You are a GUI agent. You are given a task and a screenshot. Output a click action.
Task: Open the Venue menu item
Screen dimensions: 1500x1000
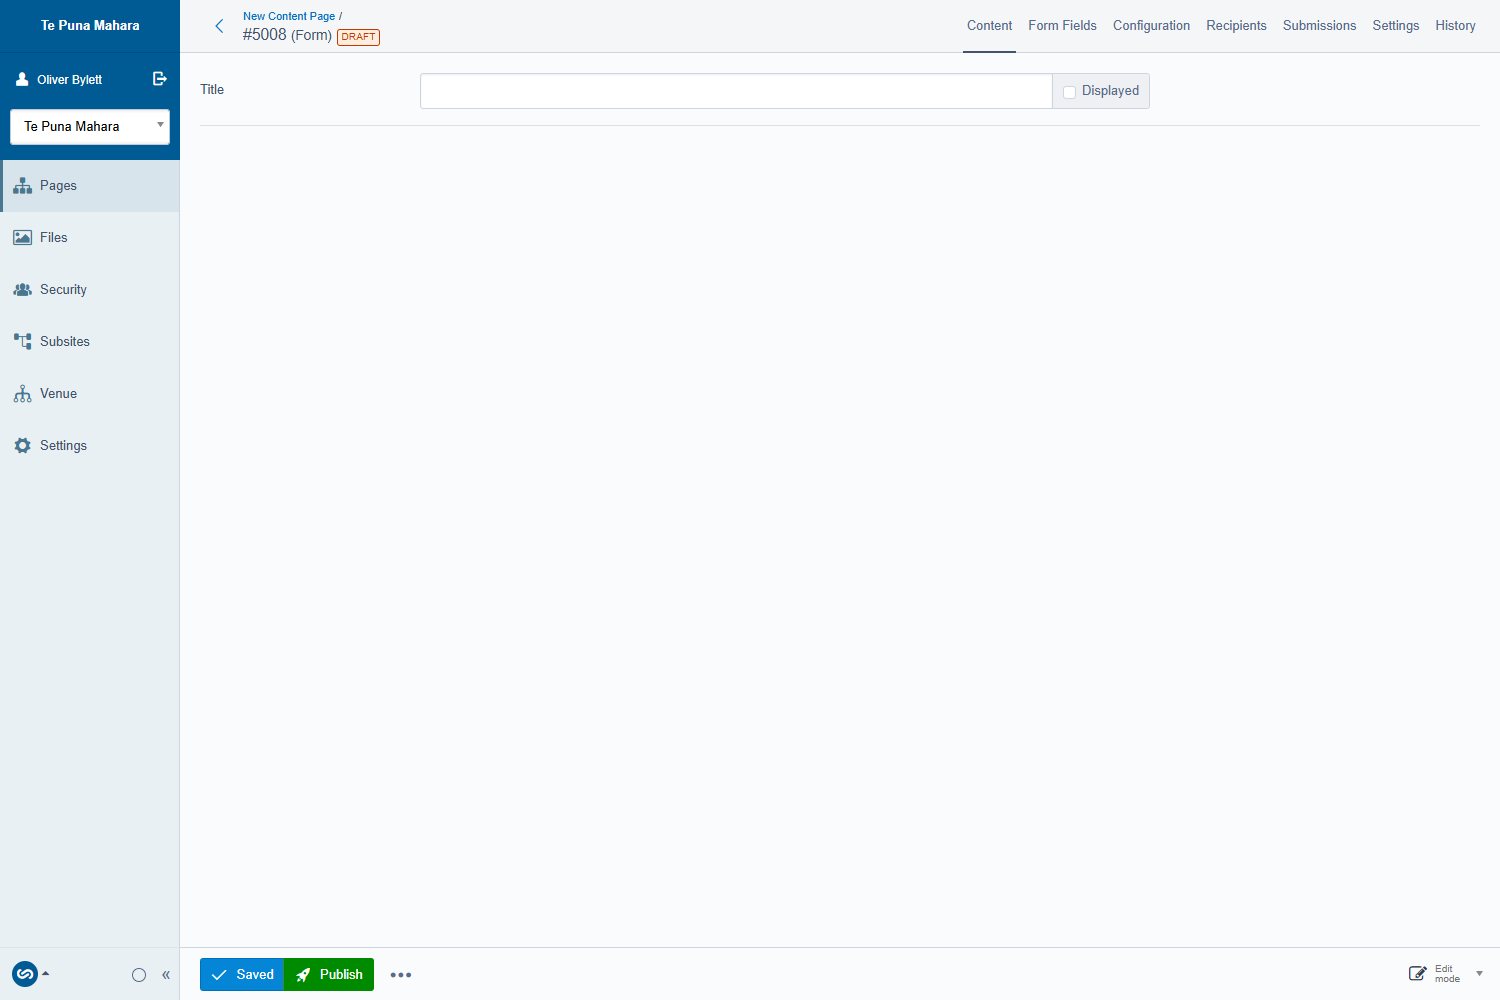(90, 394)
